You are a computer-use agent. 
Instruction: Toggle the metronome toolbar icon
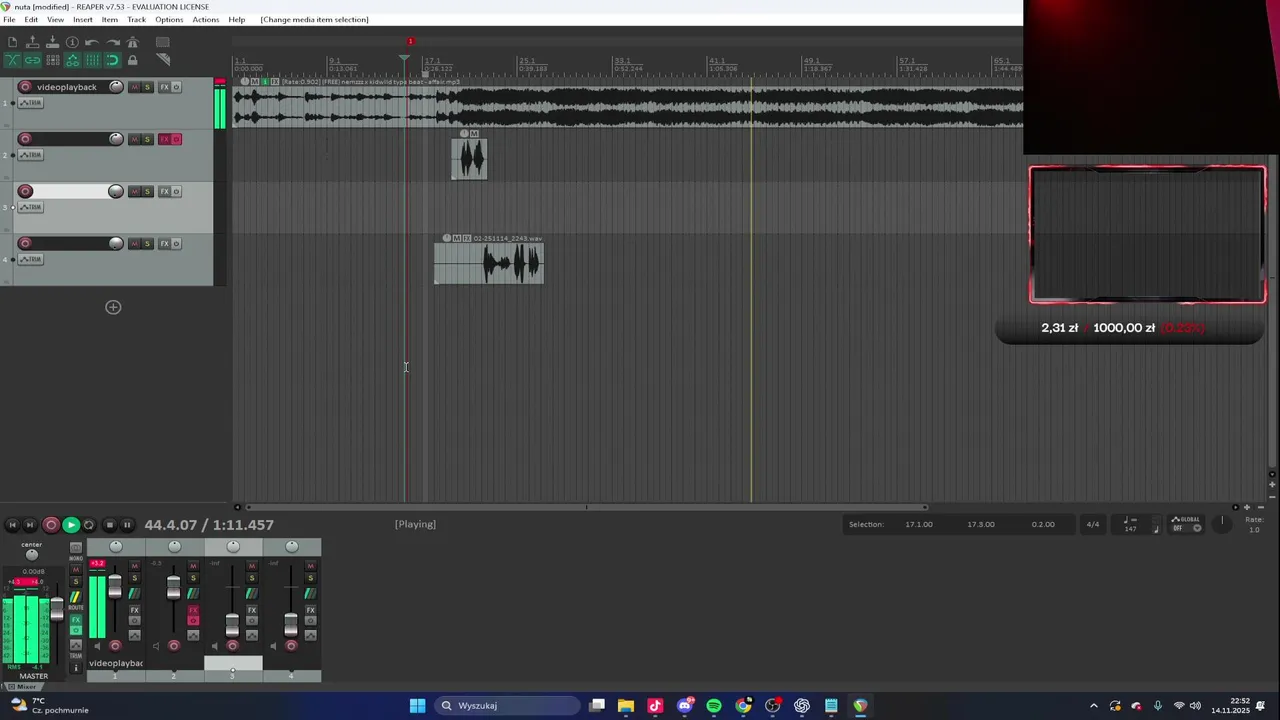tap(132, 42)
